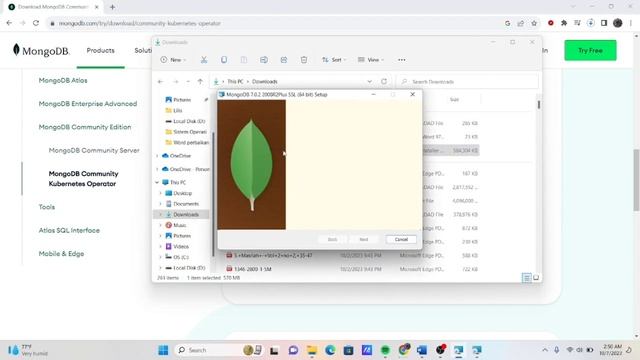Go back in the browser
Screen dimensions: 640x360
(x=9, y=23)
